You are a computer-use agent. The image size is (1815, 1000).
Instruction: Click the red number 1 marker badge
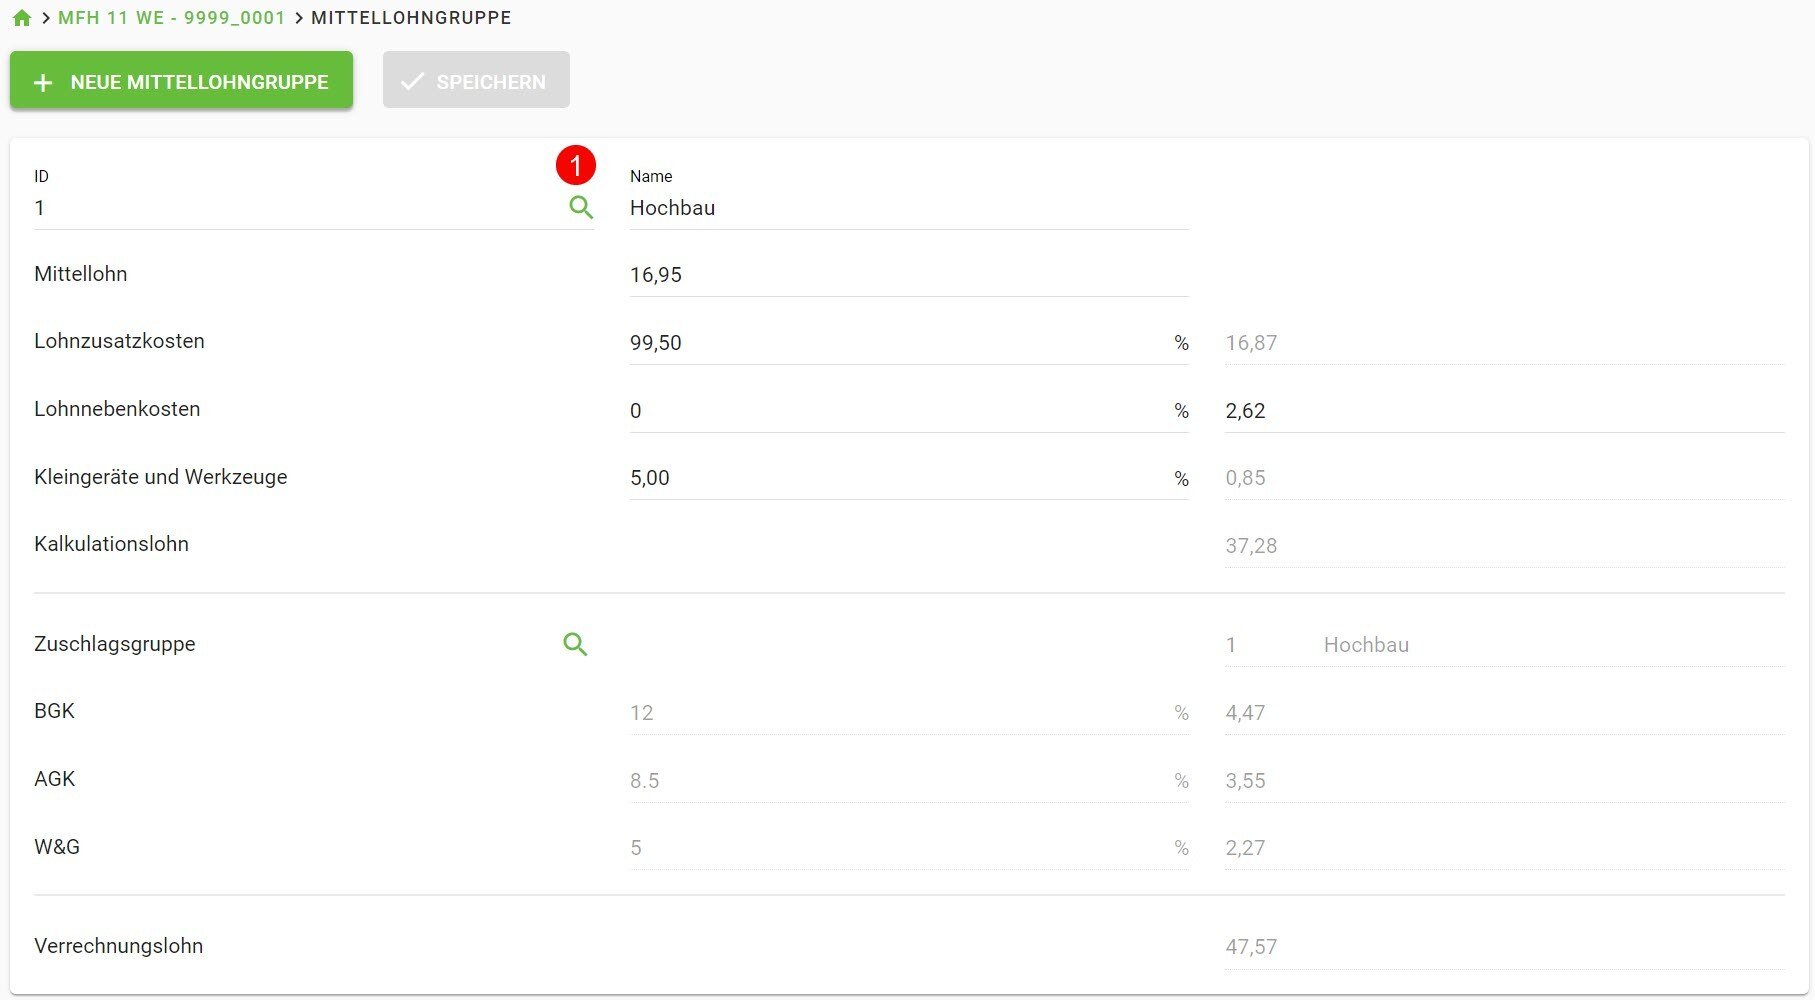[x=576, y=165]
